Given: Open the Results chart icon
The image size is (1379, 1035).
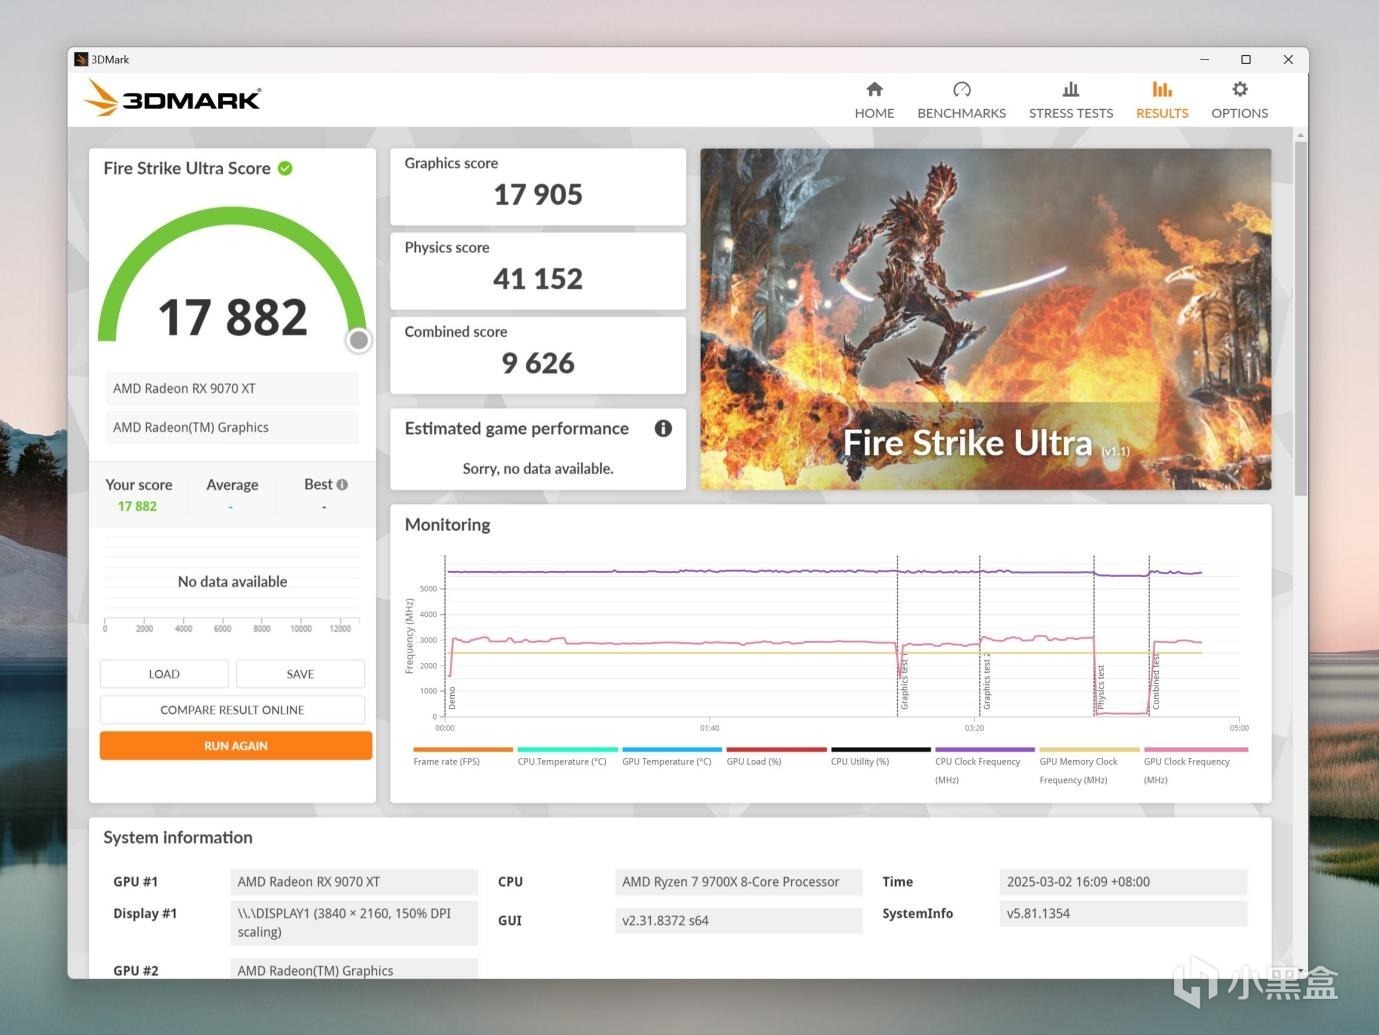Looking at the screenshot, I should 1162,89.
